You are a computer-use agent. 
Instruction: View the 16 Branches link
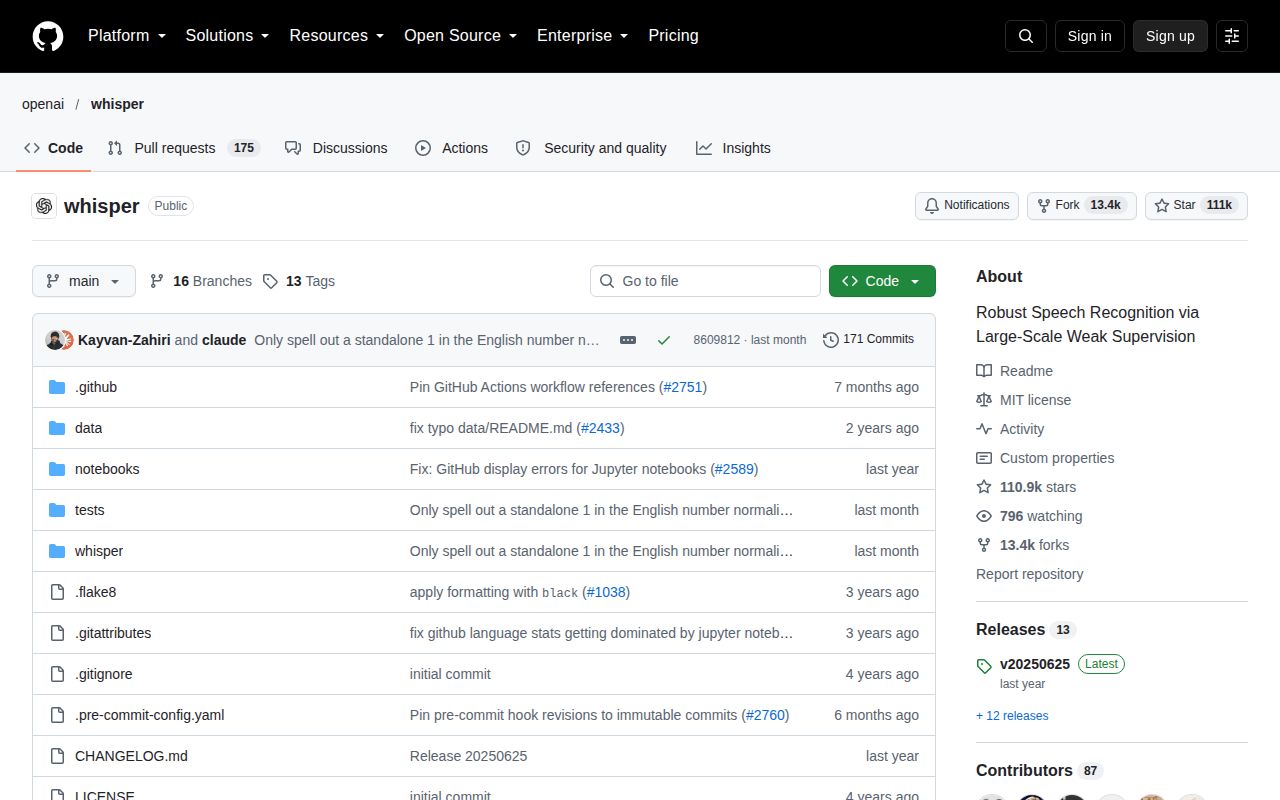[x=201, y=281]
